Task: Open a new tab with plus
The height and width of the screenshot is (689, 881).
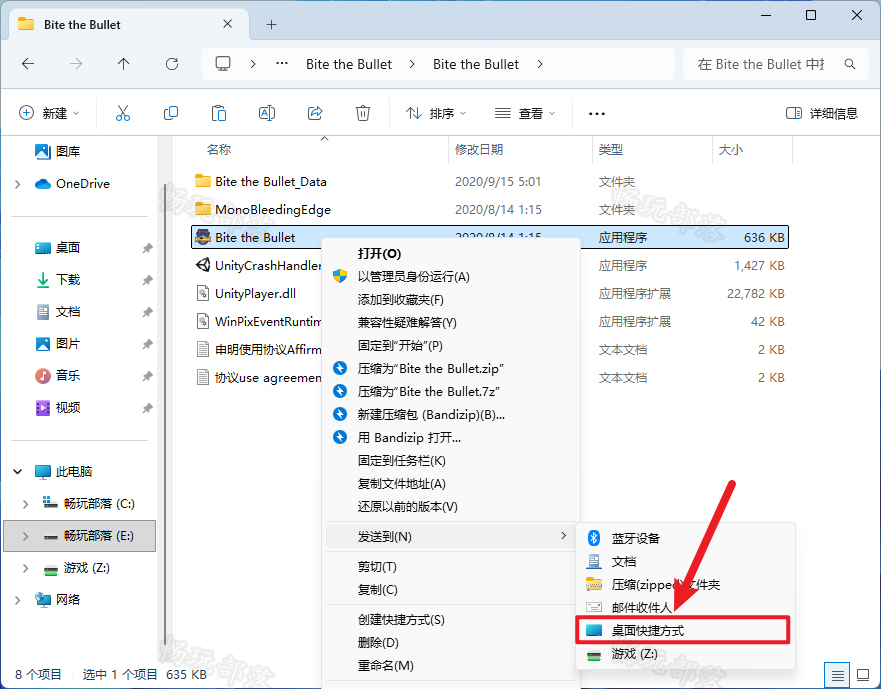Action: click(x=271, y=24)
